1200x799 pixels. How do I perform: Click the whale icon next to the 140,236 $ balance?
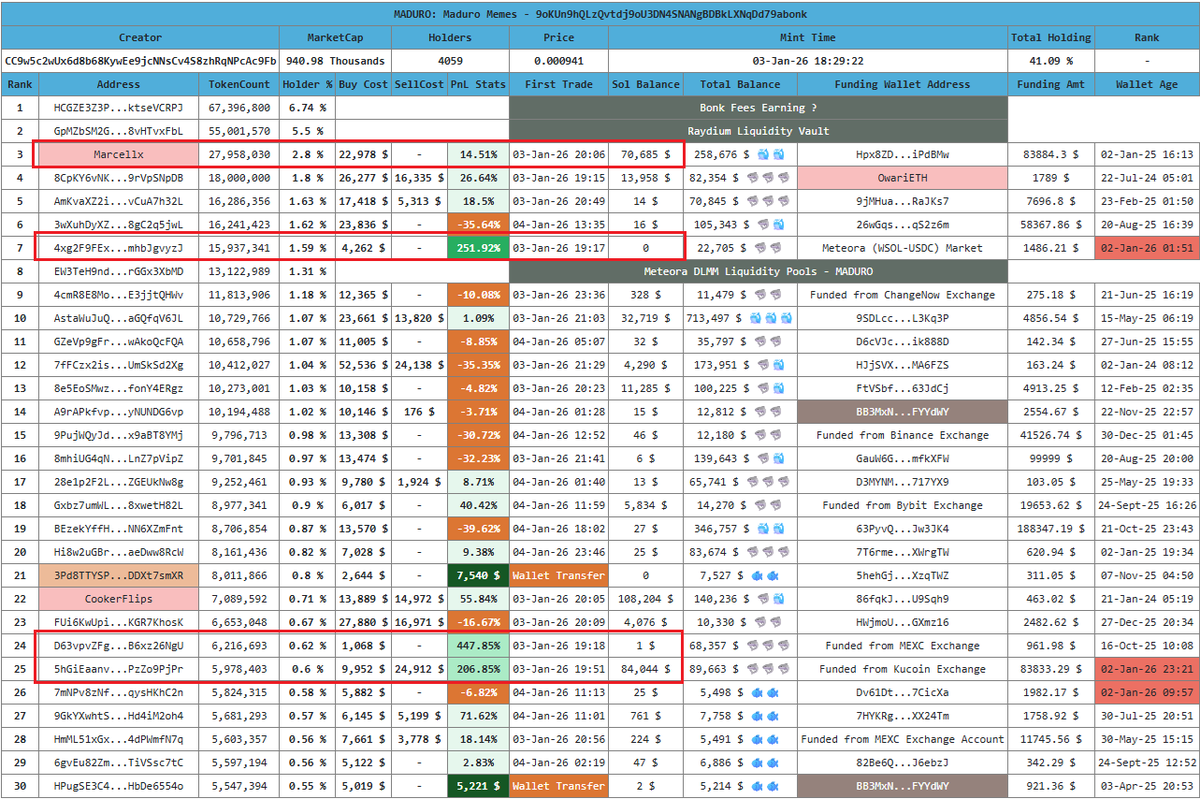point(780,598)
